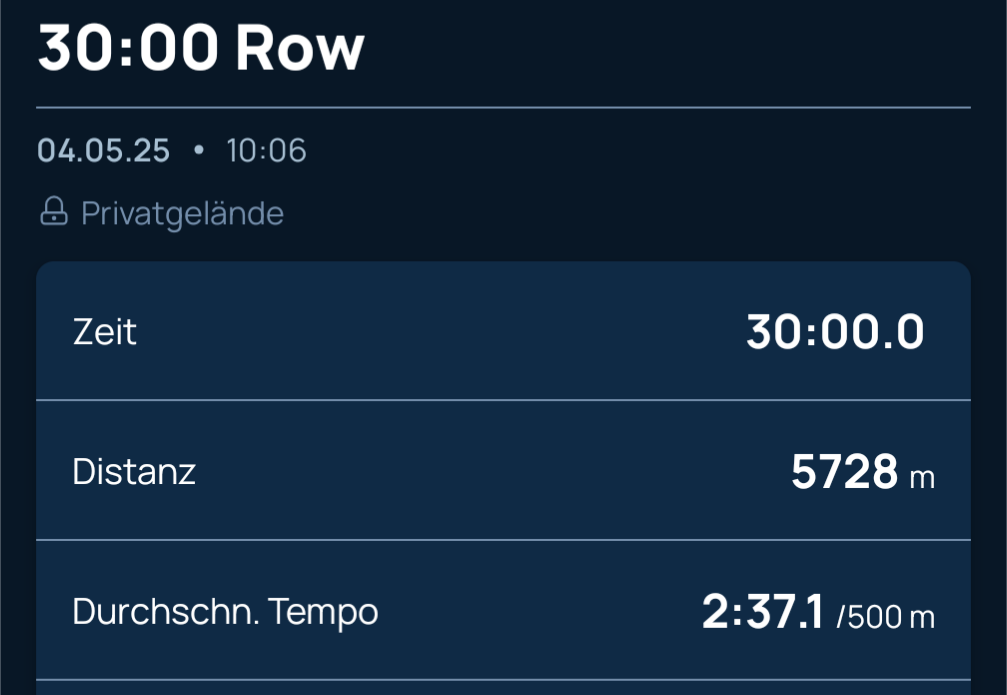Click the divider line below the title

click(x=504, y=107)
